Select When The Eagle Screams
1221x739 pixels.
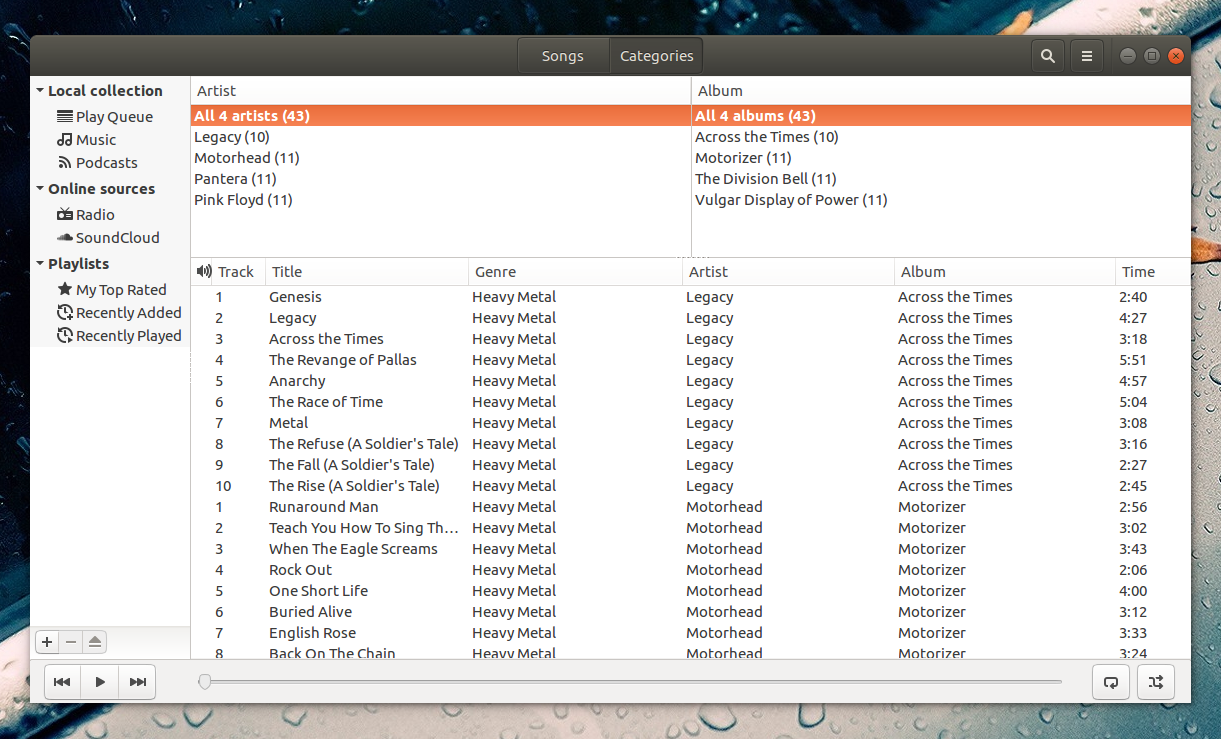pos(691,549)
